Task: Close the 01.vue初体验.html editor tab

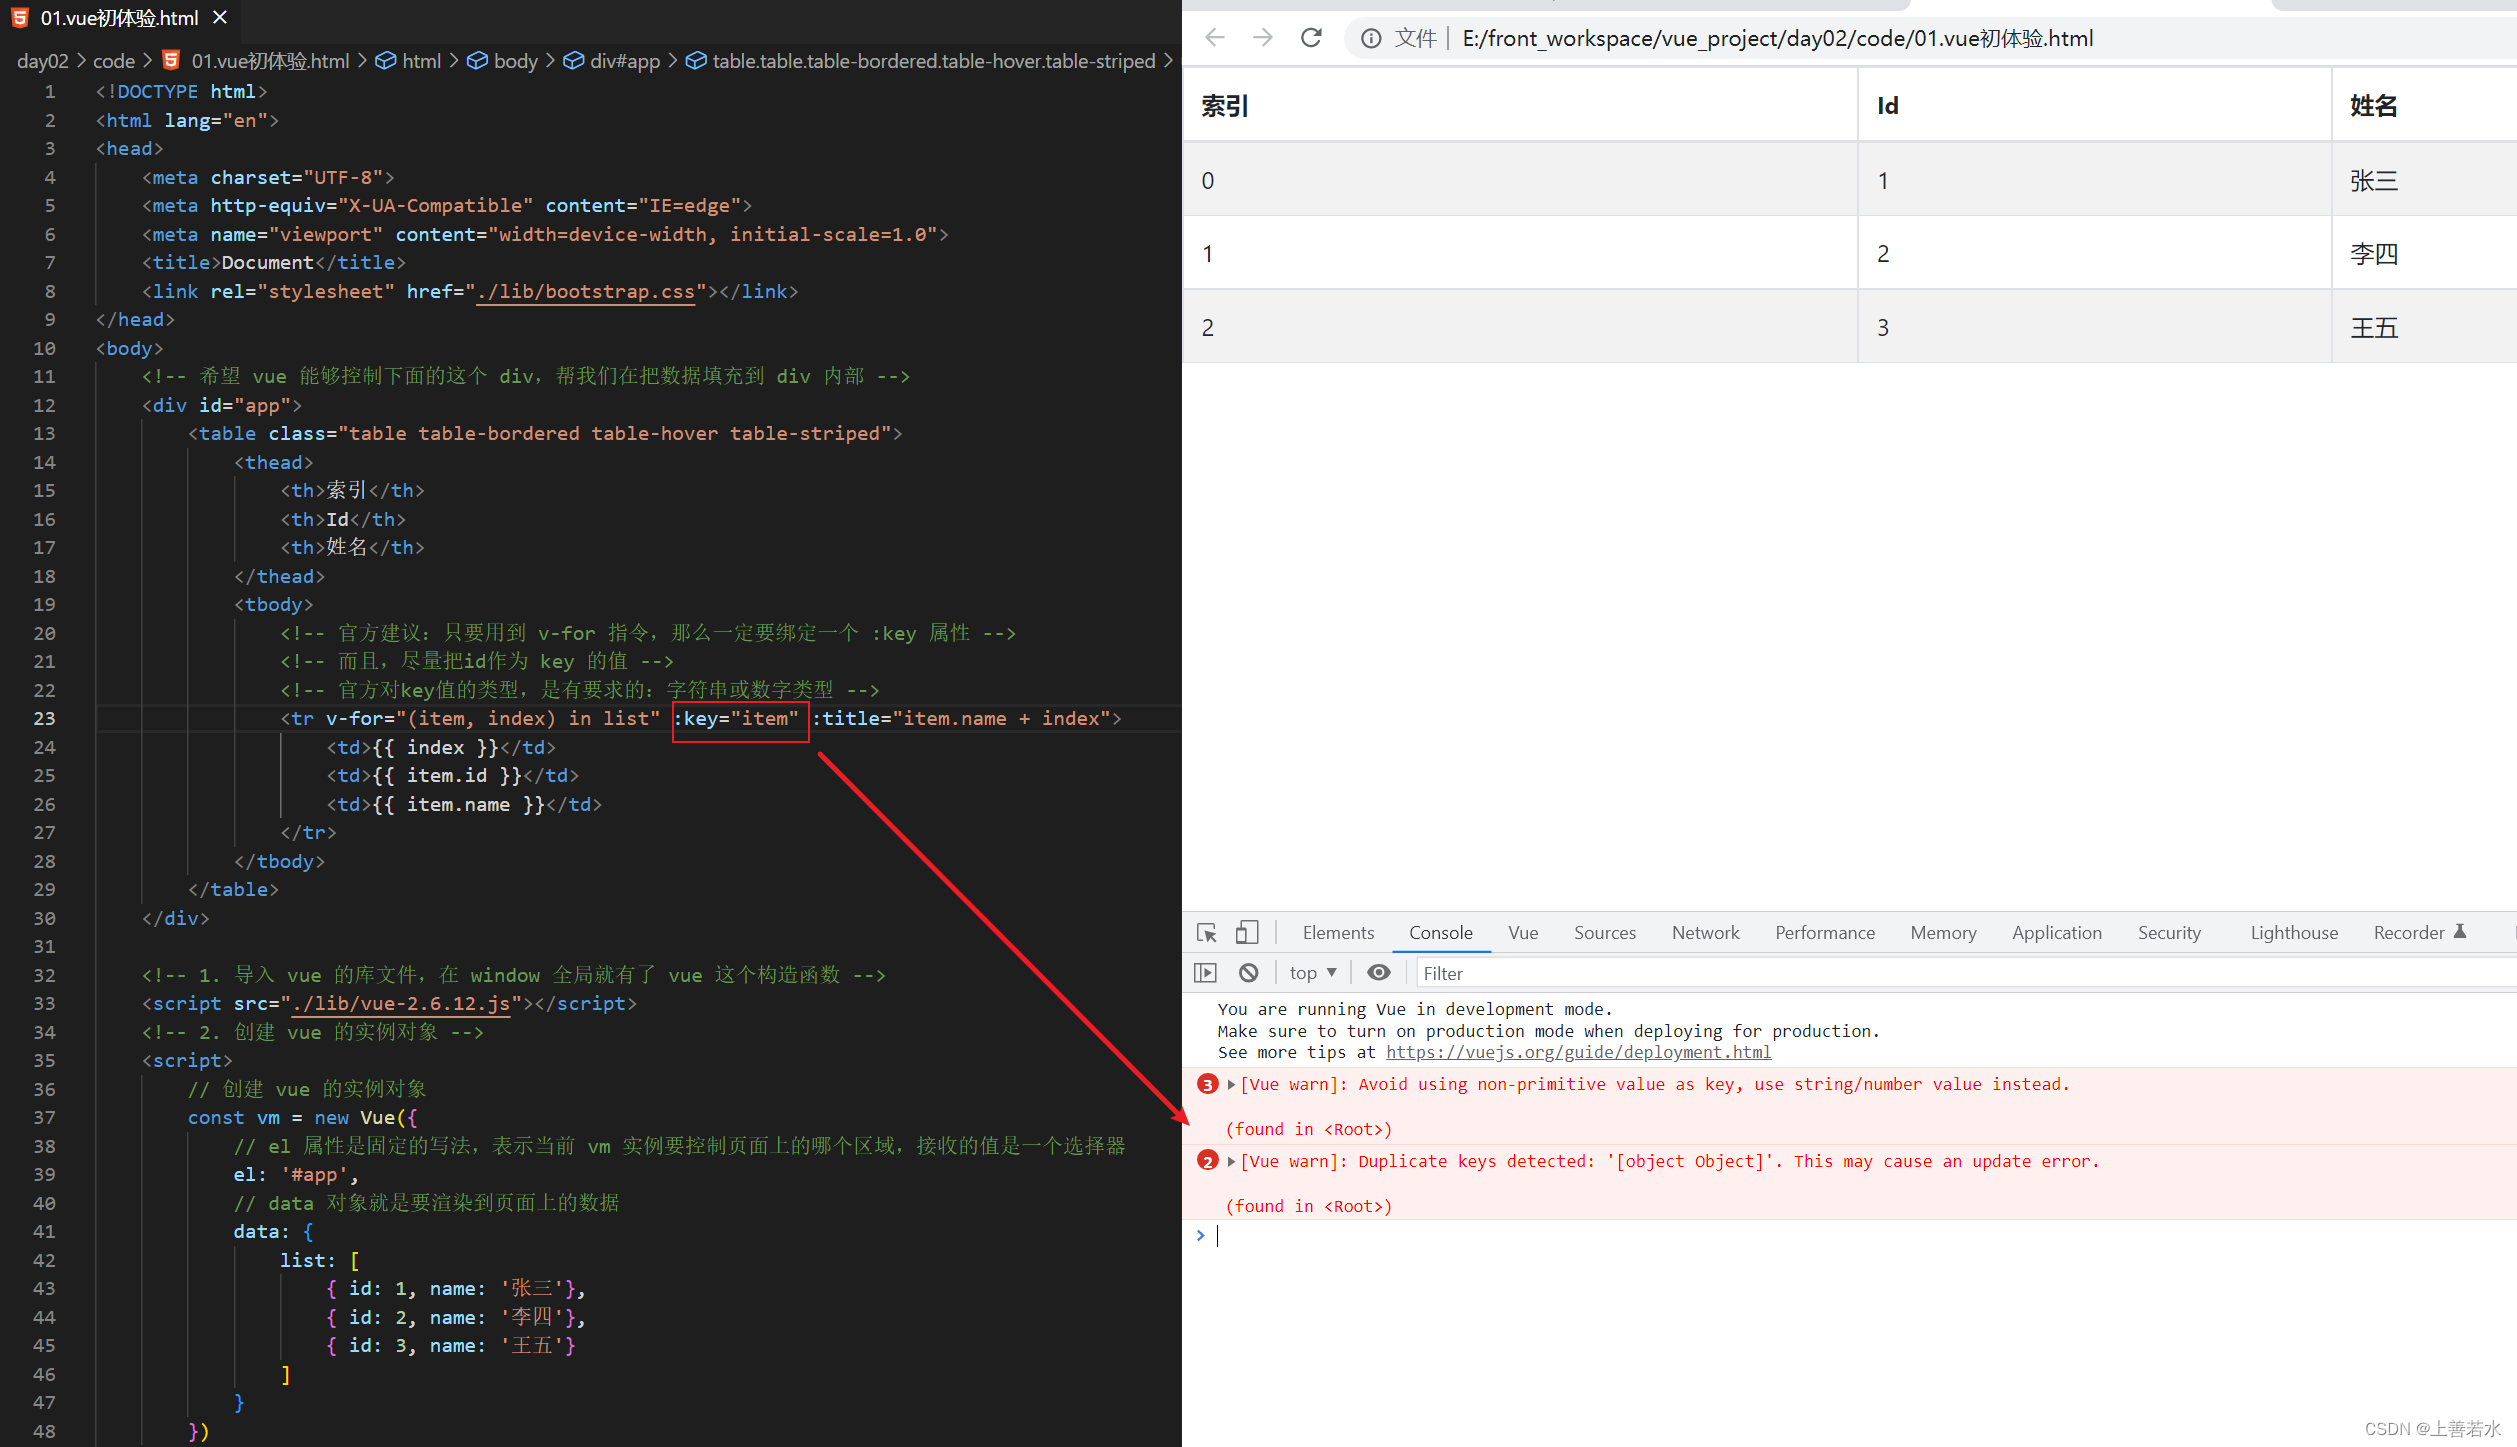Action: 220,18
